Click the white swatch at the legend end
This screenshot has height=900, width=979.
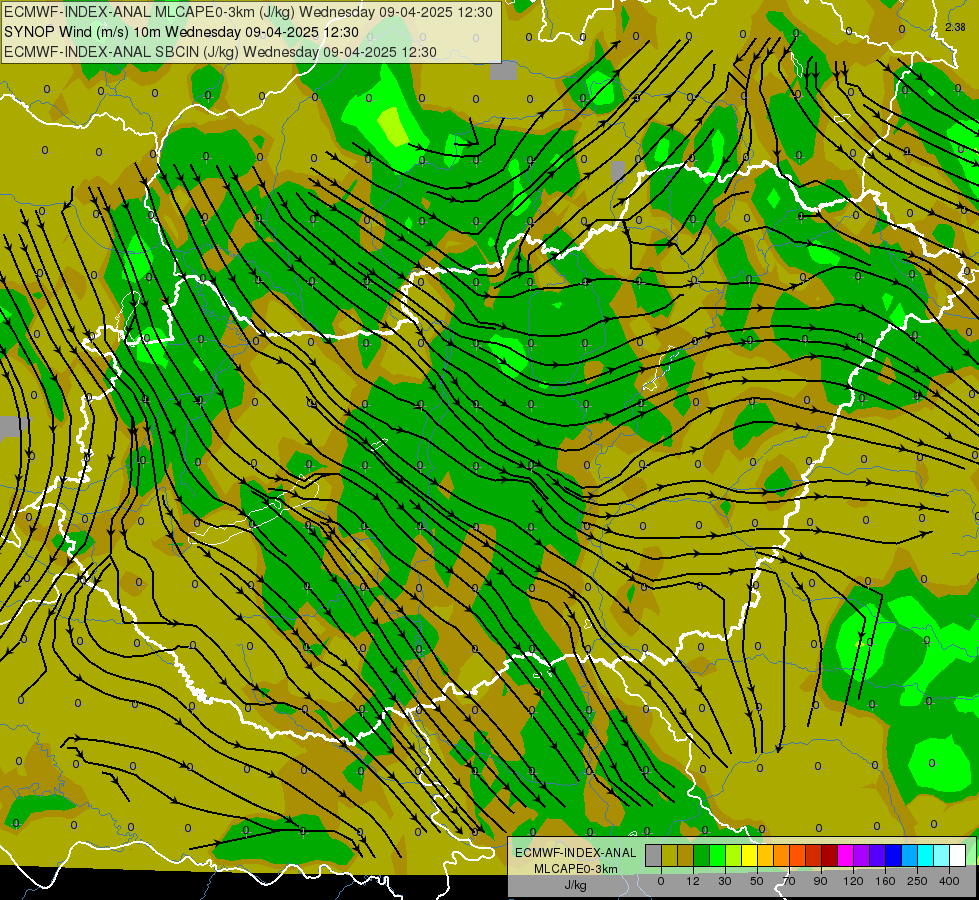point(958,855)
